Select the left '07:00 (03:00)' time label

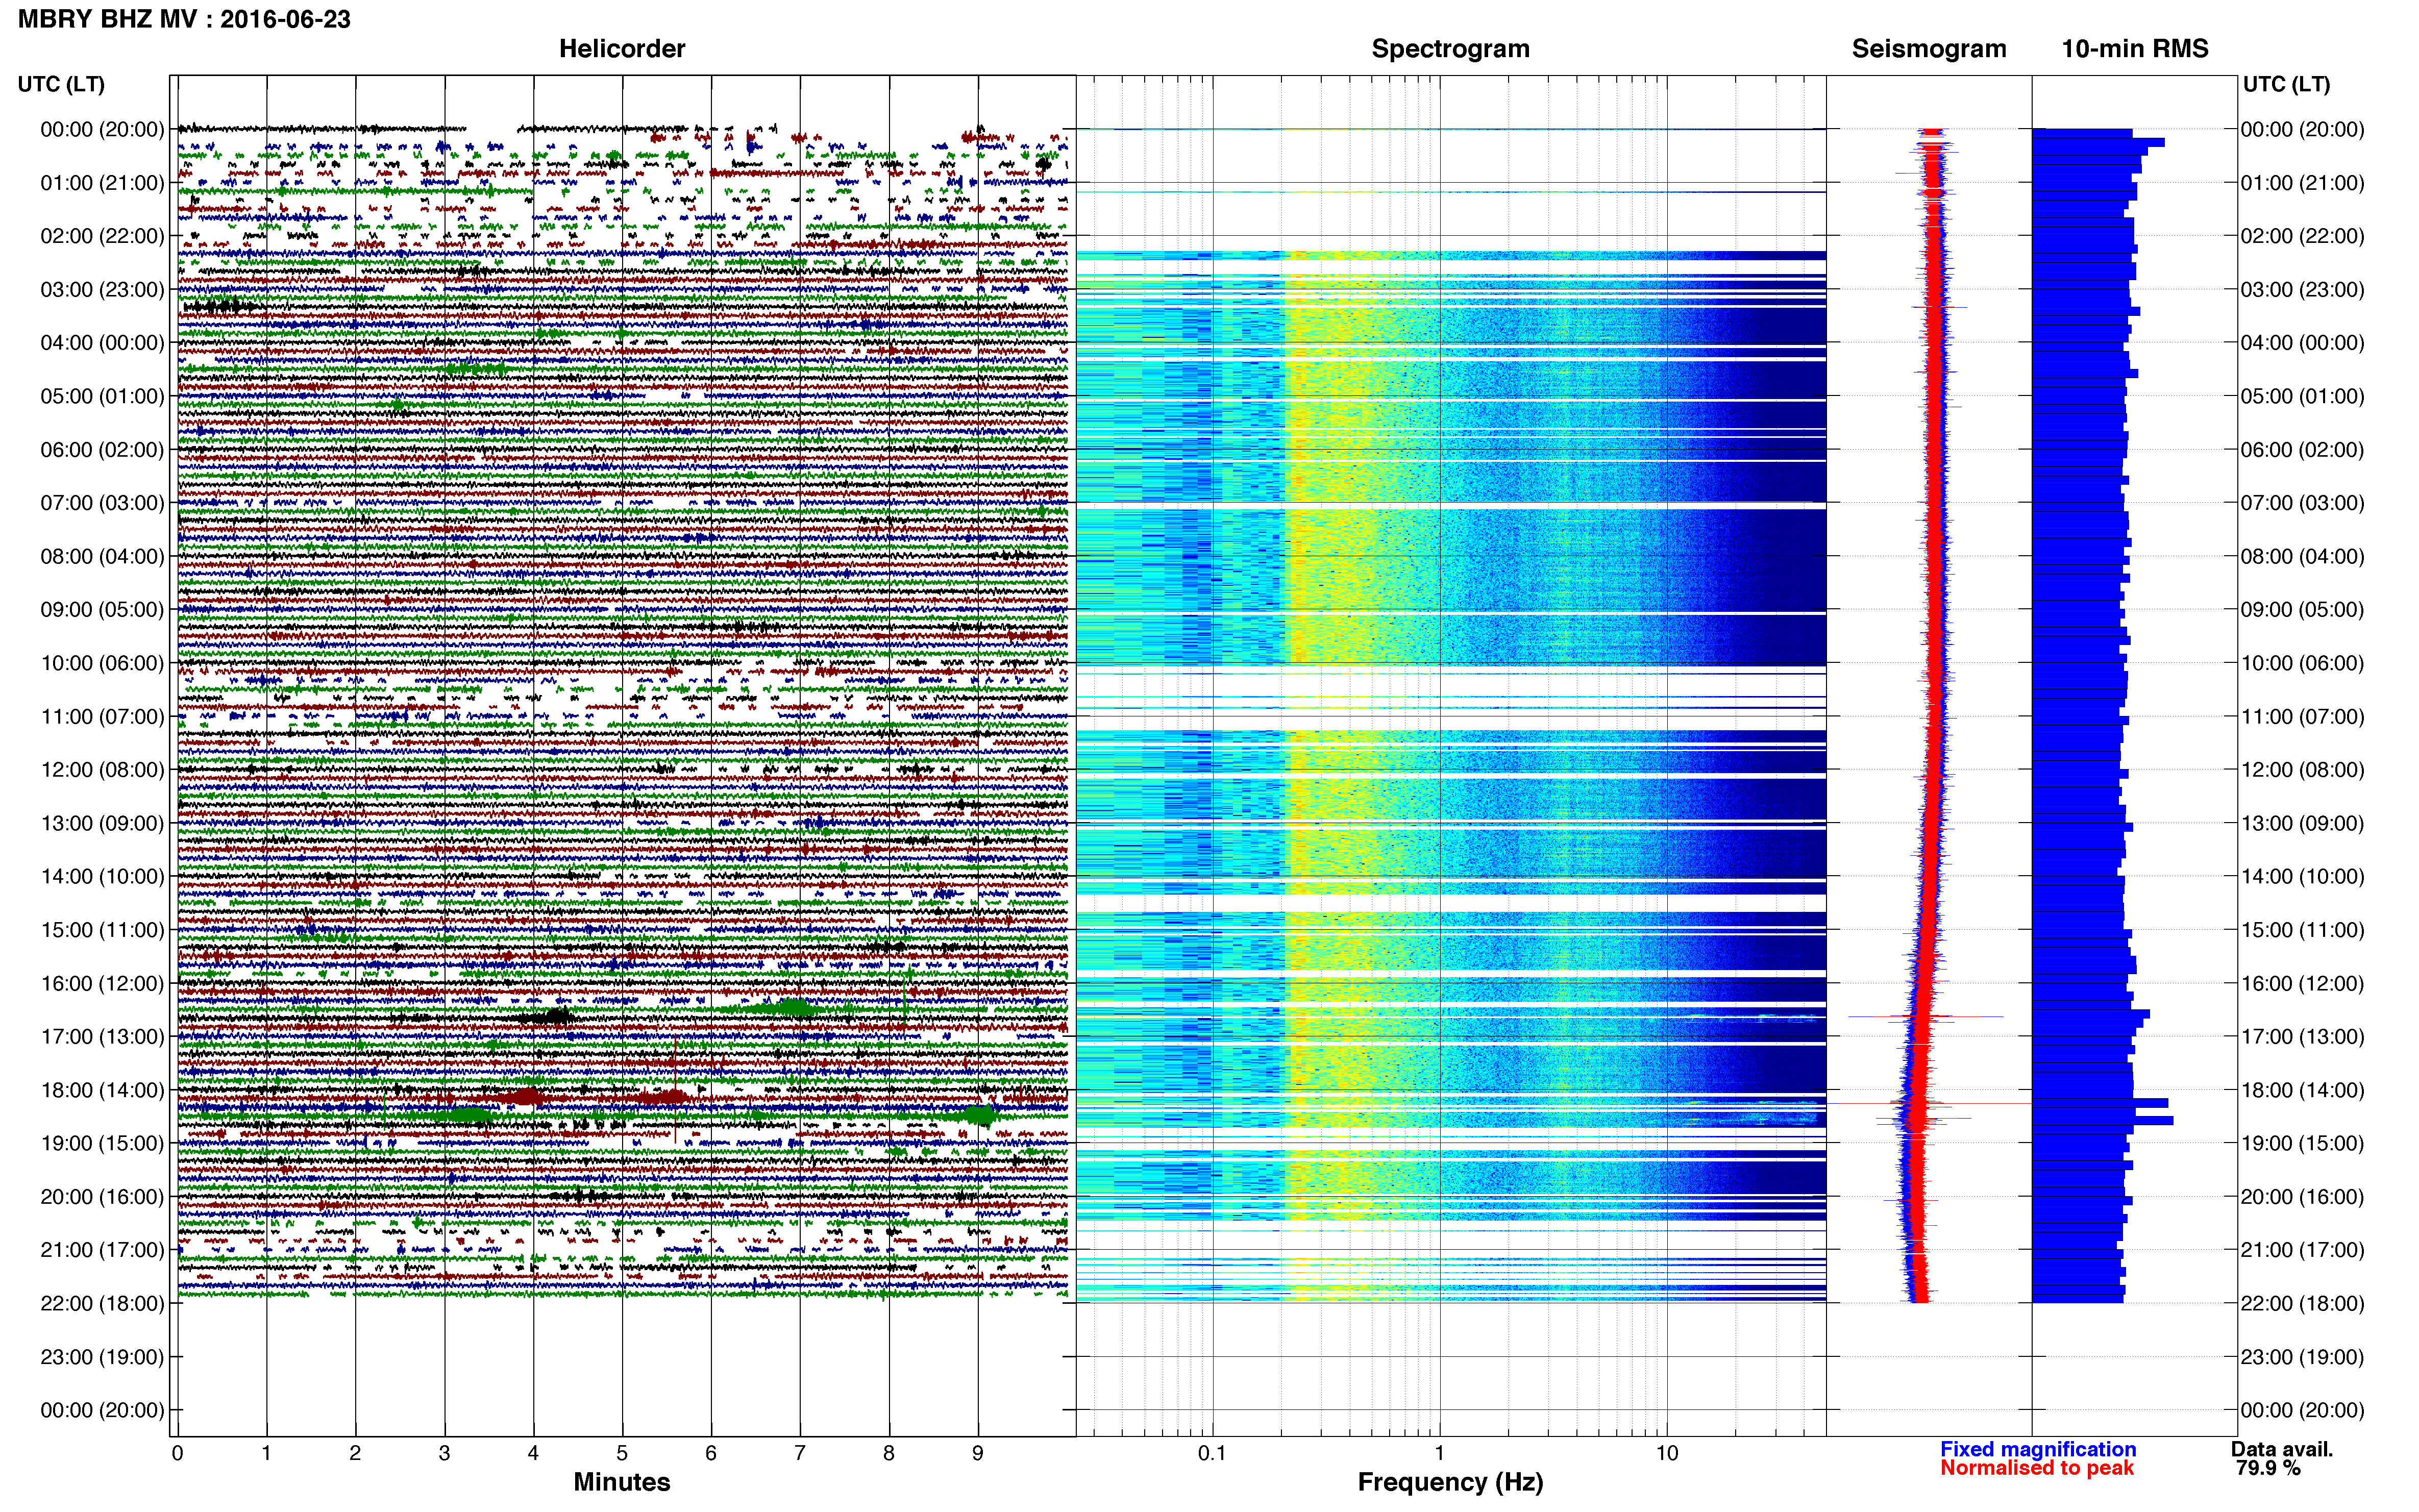pos(102,503)
